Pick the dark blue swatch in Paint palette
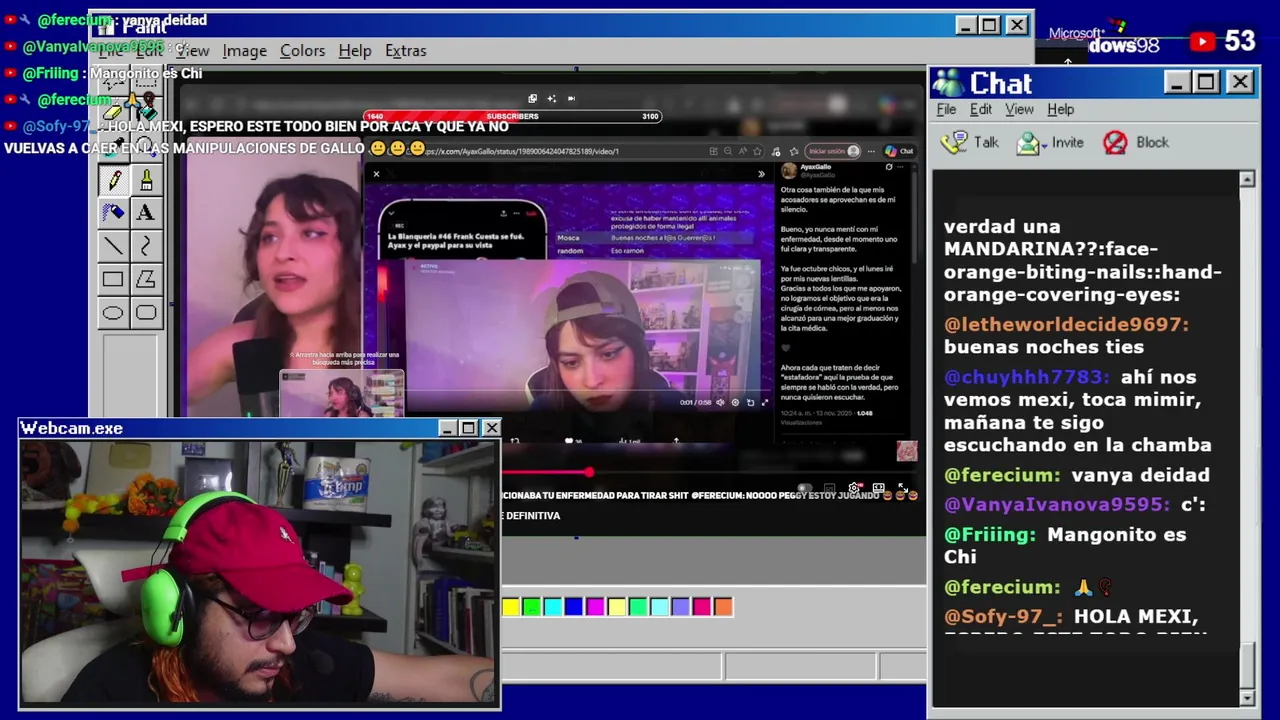Image resolution: width=1280 pixels, height=720 pixels. (573, 606)
